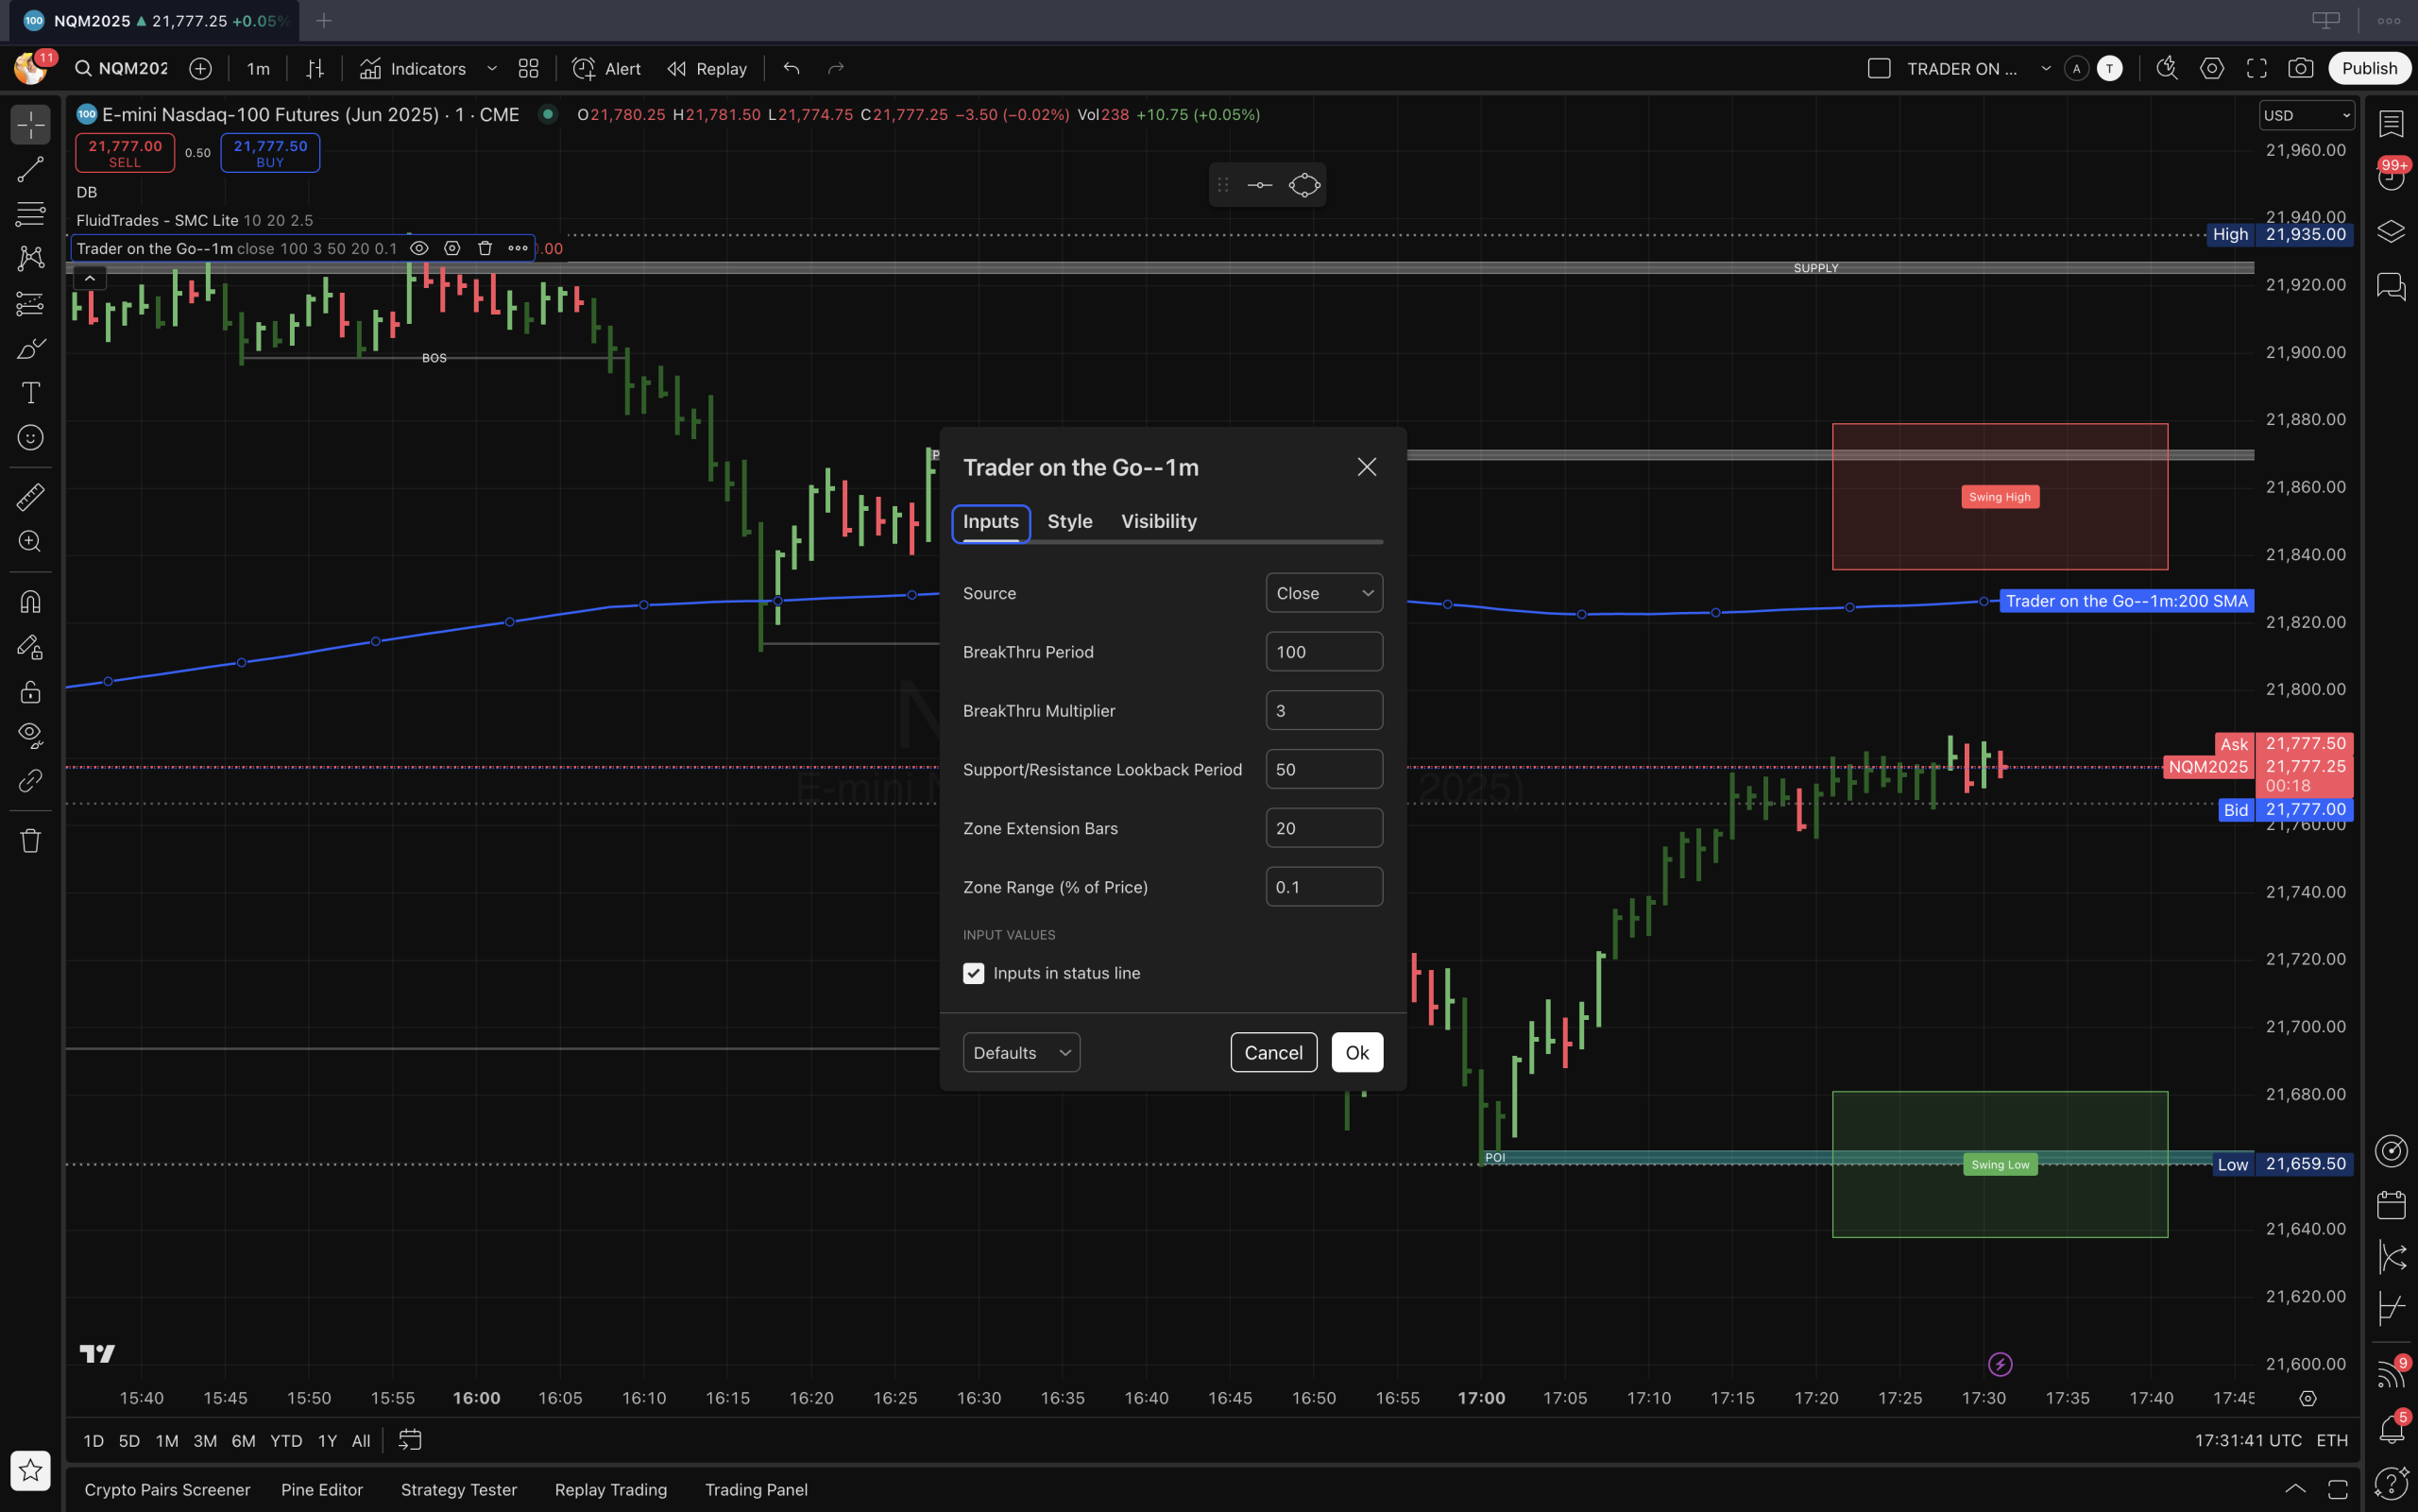Switch to the Style tab
Screen dimensions: 2418x1512
tap(1069, 521)
